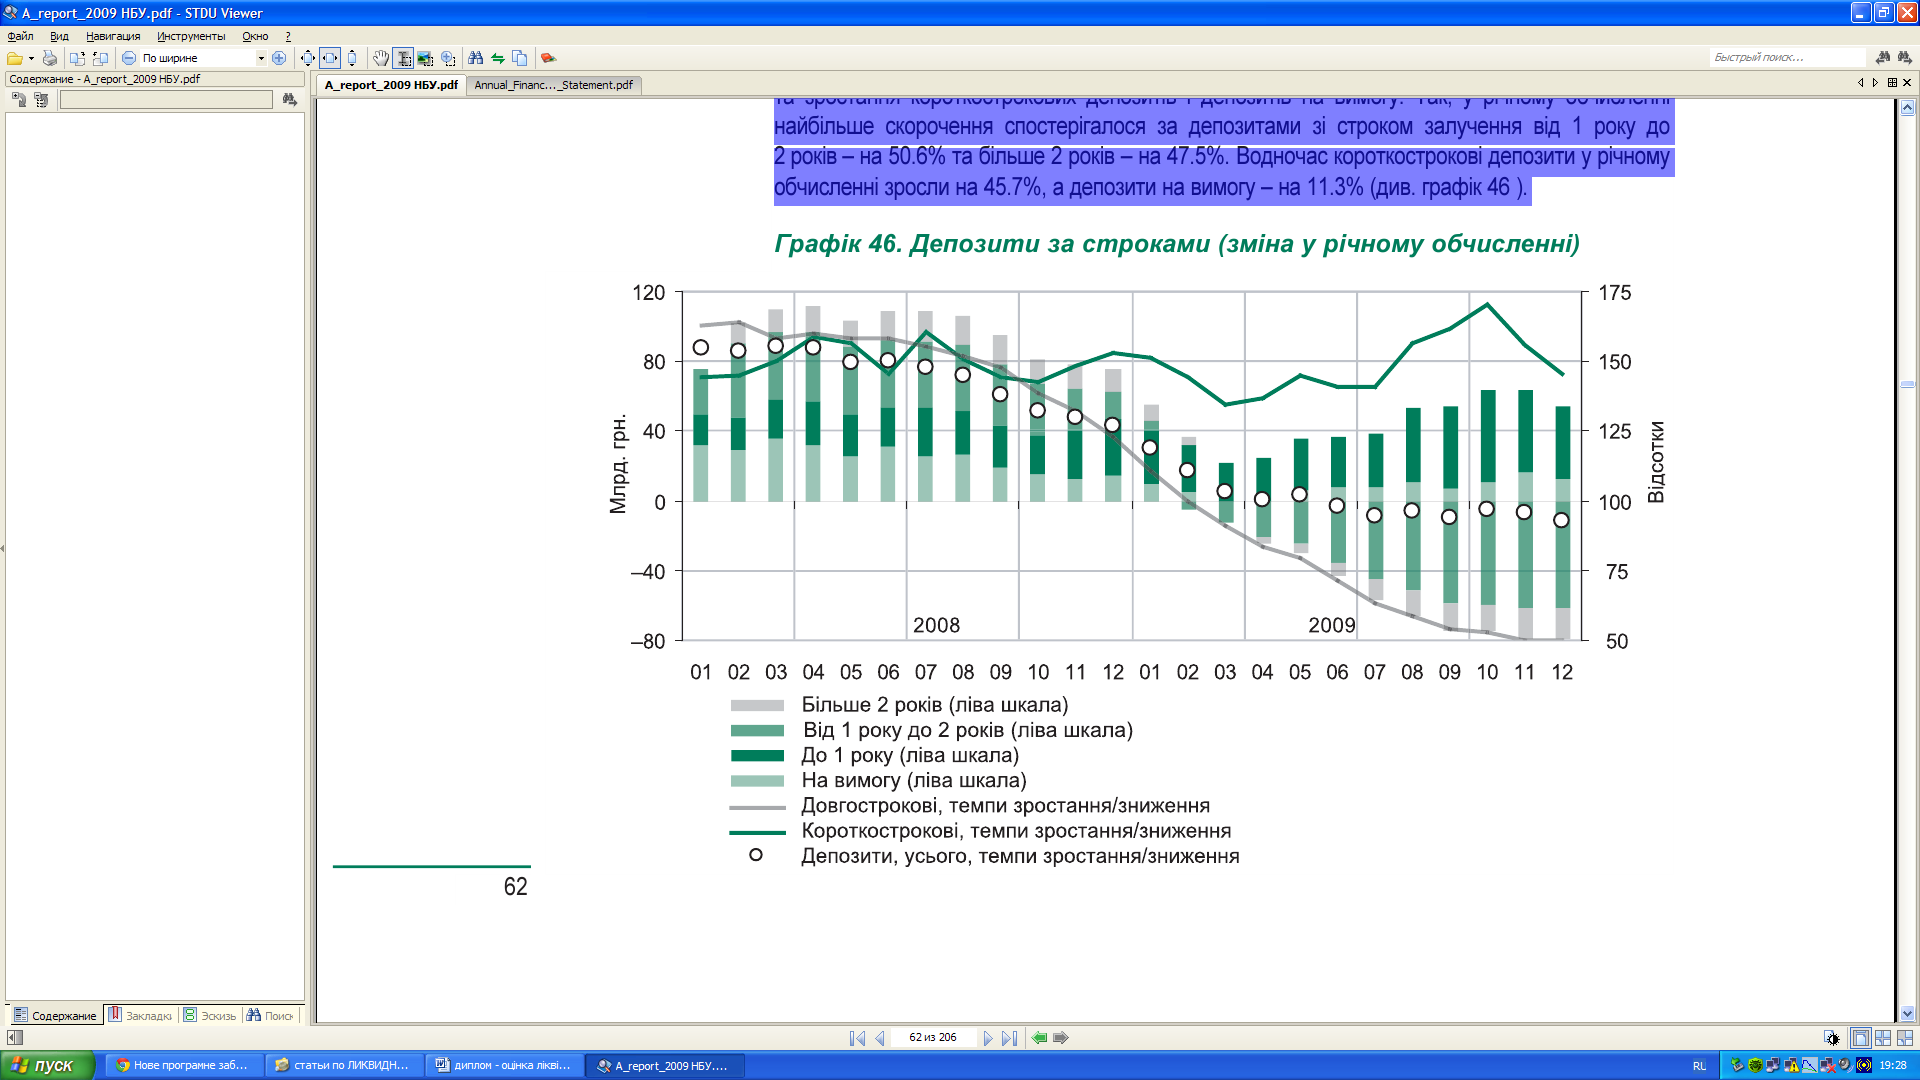Switch to Эскизы sidebar tab
Image resolution: width=1920 pixels, height=1080 pixels.
[x=210, y=1015]
